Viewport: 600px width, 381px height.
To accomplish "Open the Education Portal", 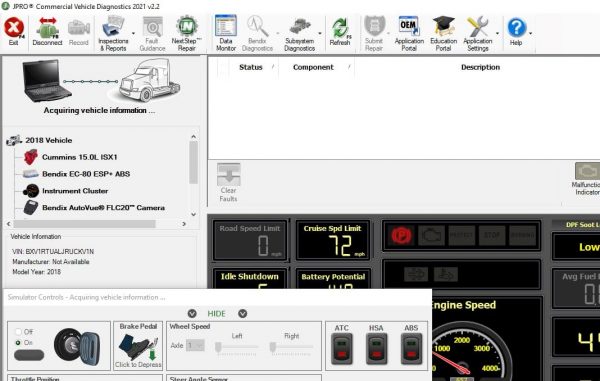I will pos(443,34).
